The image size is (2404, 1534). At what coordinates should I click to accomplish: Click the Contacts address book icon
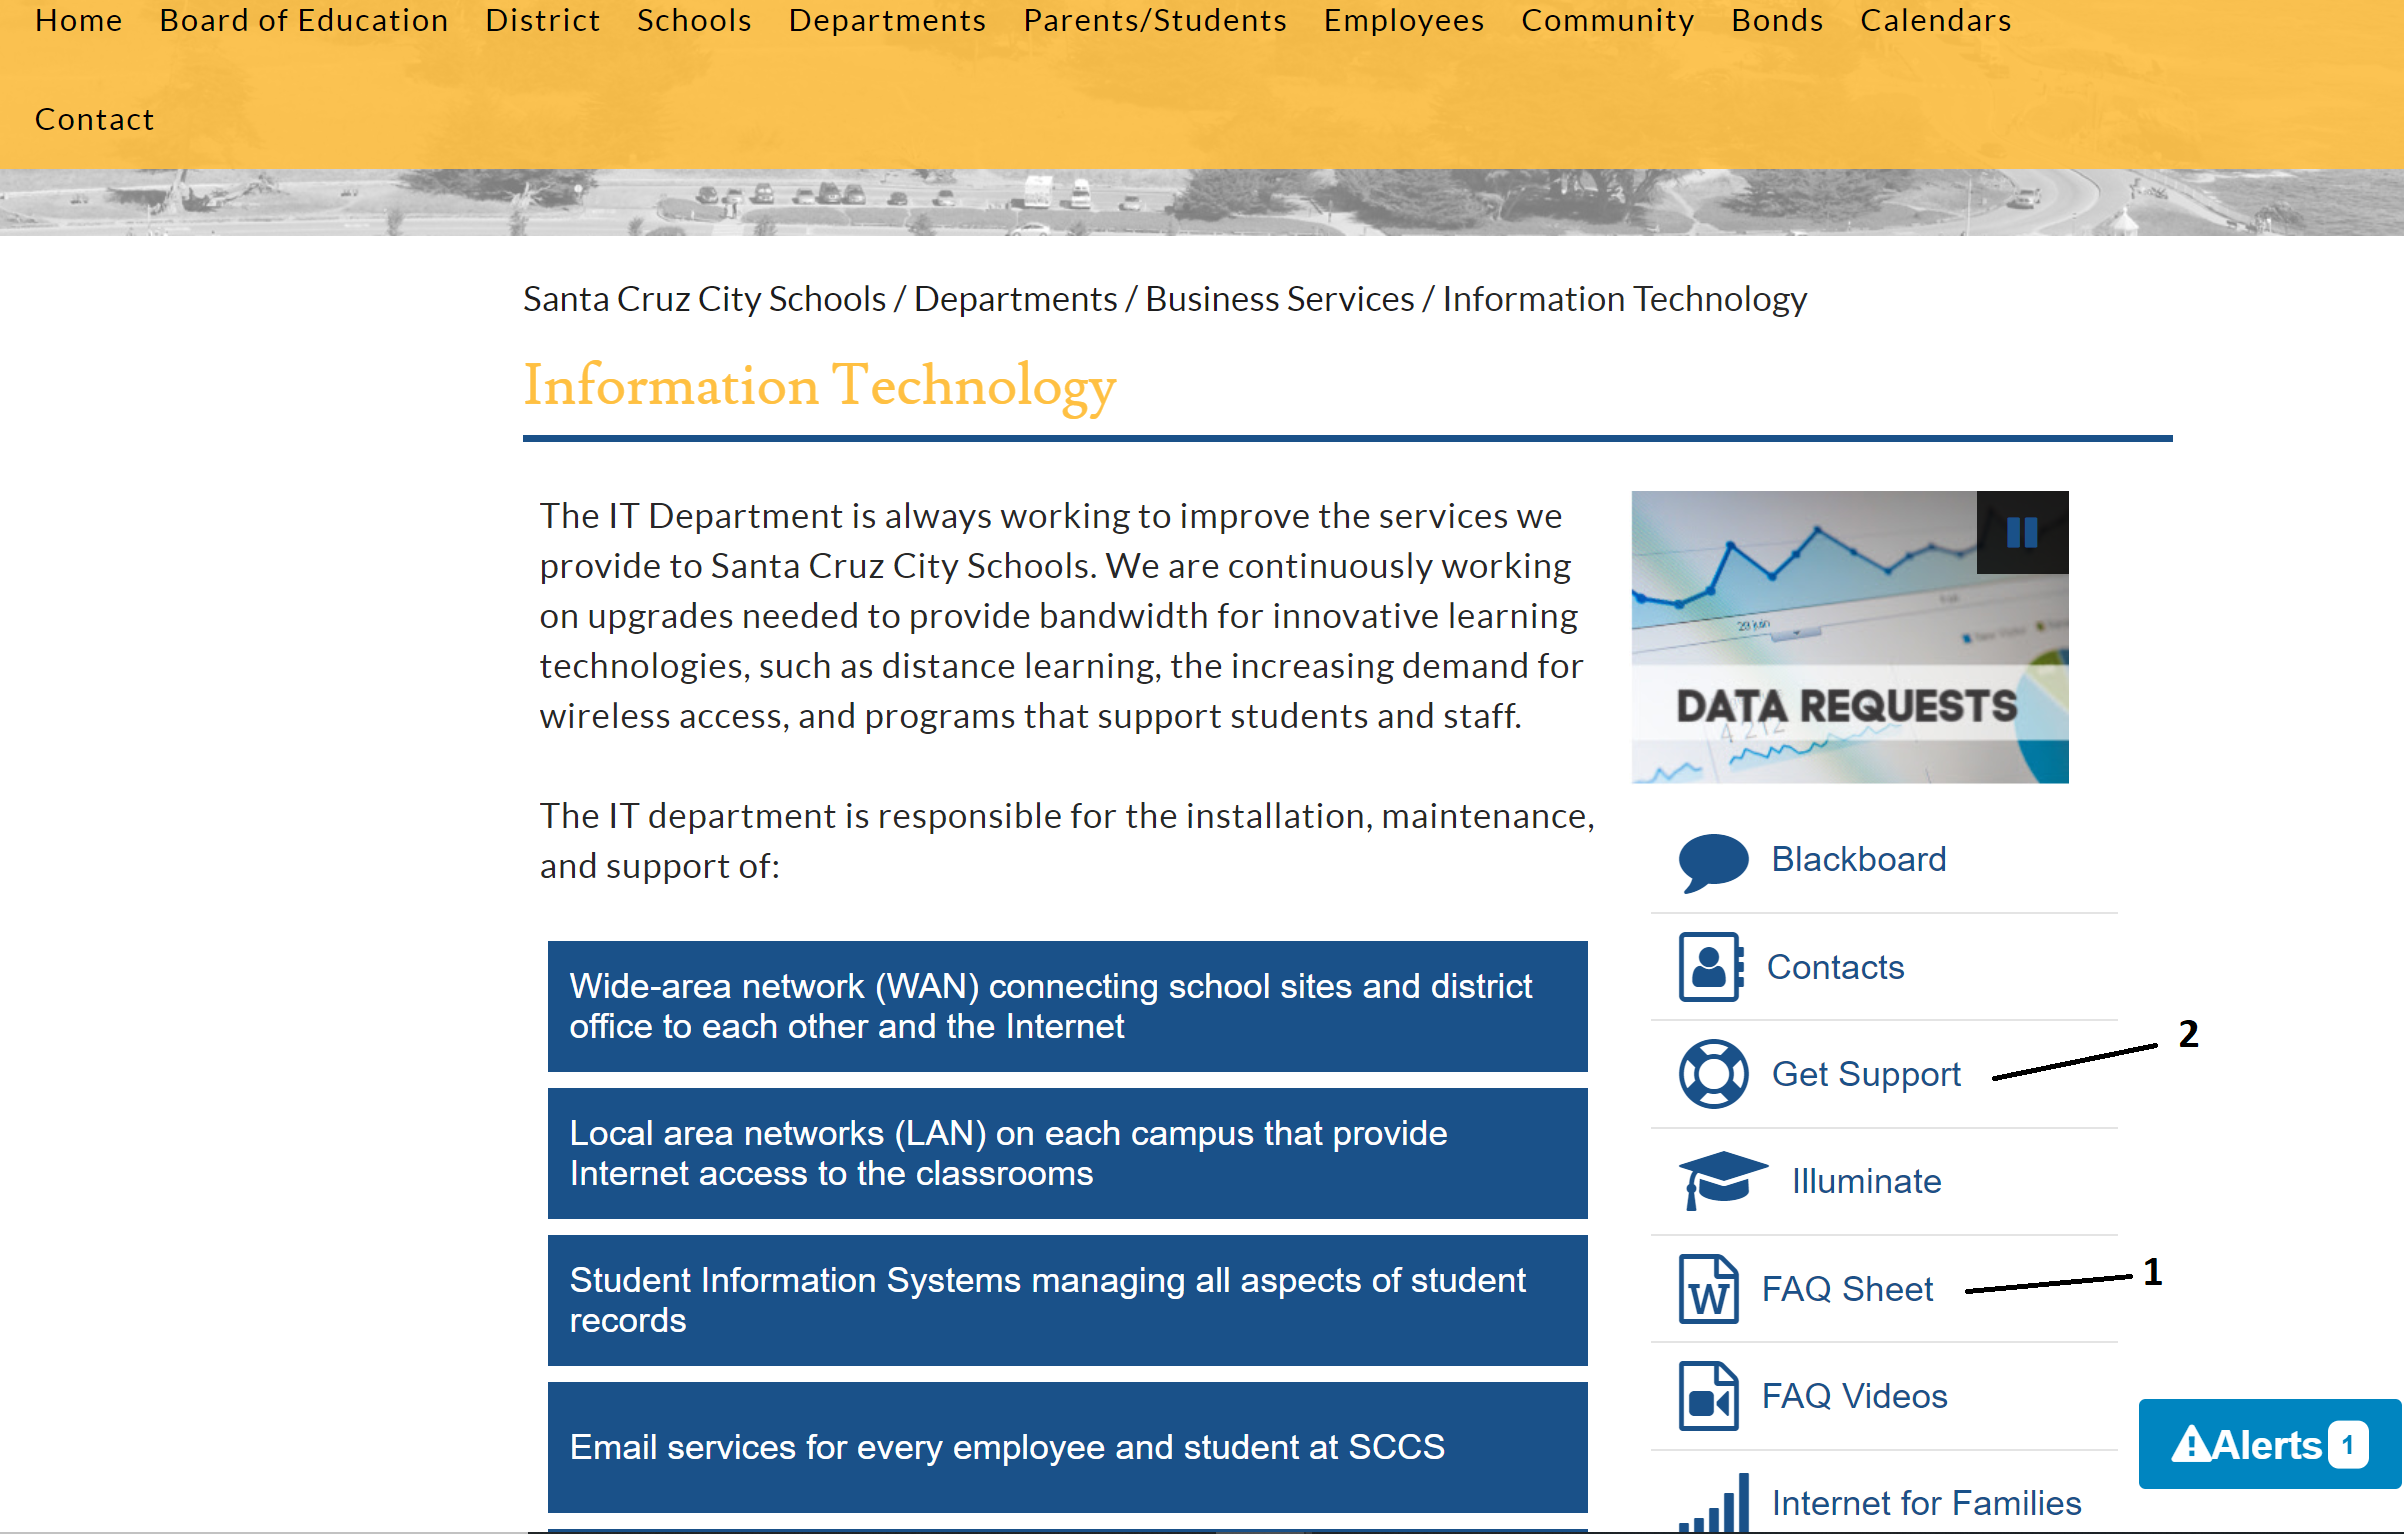(x=1710, y=967)
